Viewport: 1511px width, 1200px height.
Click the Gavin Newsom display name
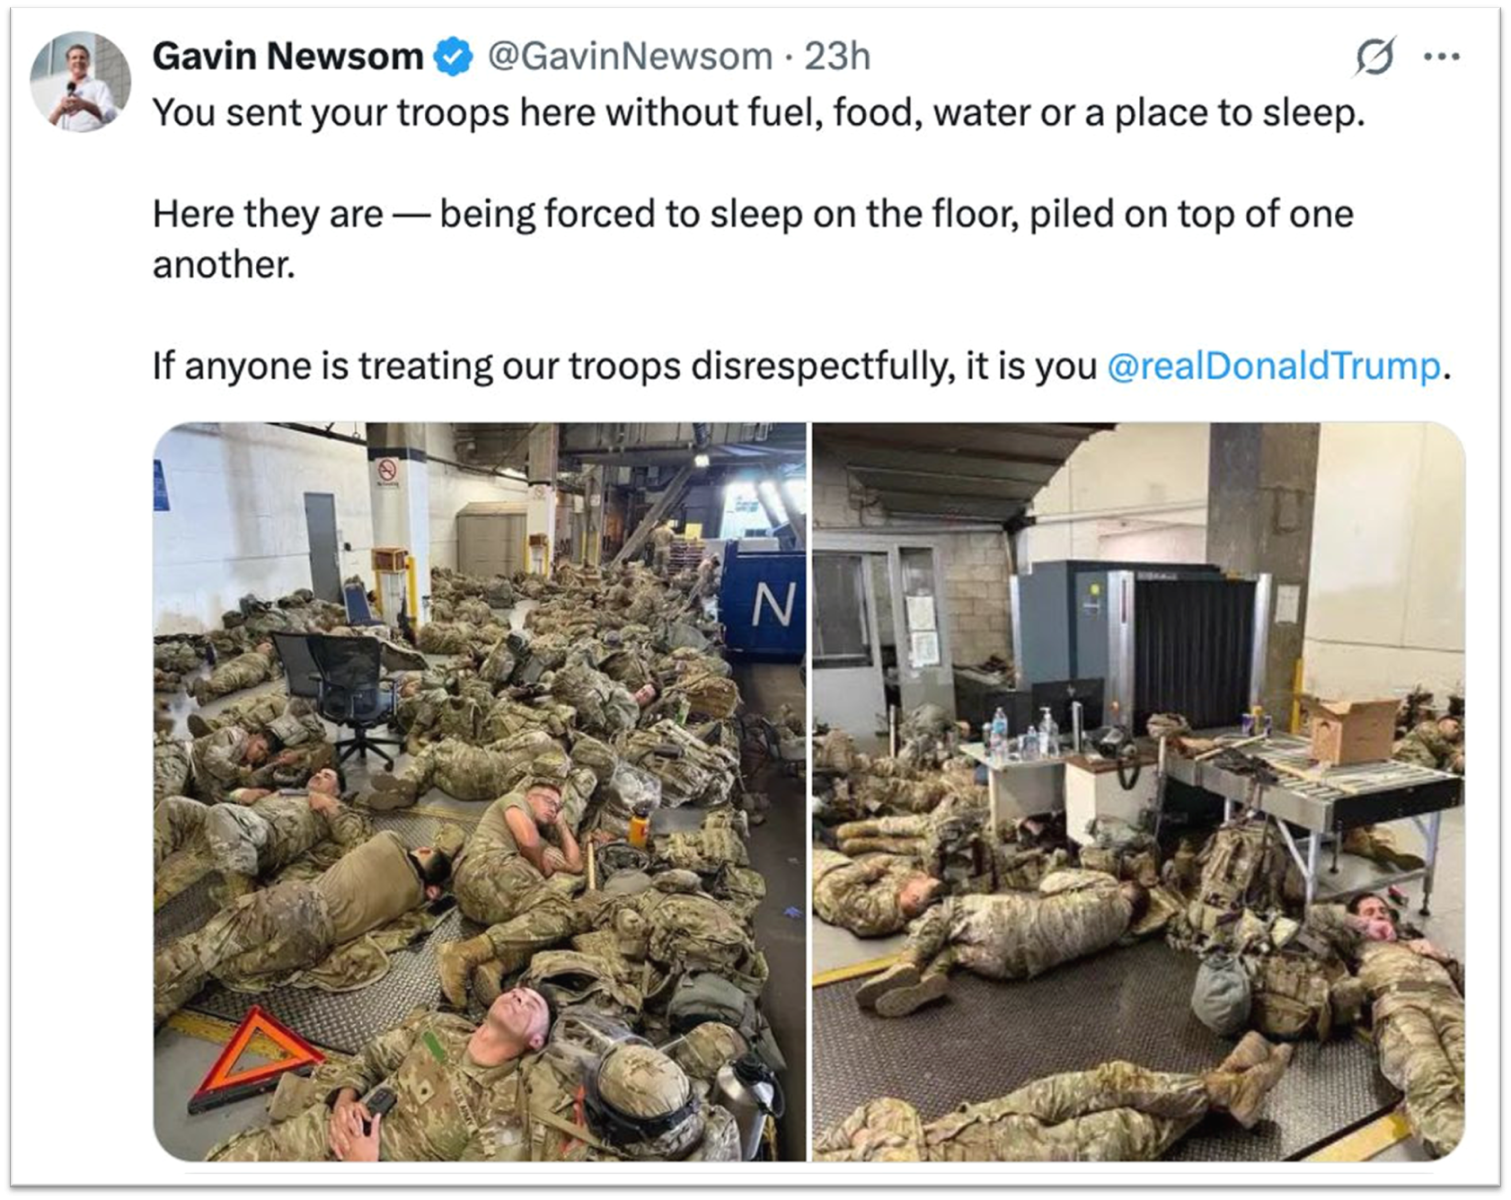(288, 57)
